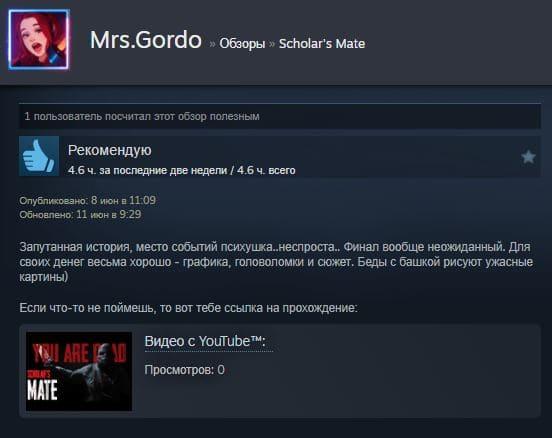
Task: Open the YouTube video thumbnail
Action: pos(79,371)
